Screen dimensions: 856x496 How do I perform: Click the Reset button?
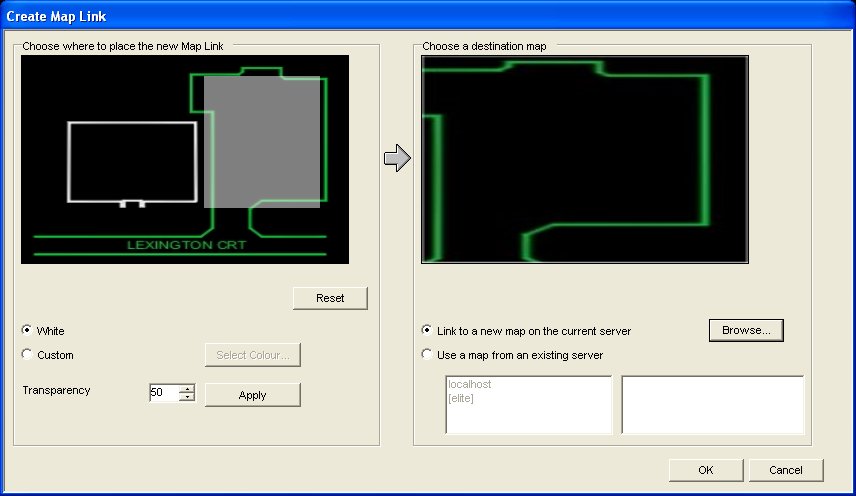[x=330, y=298]
